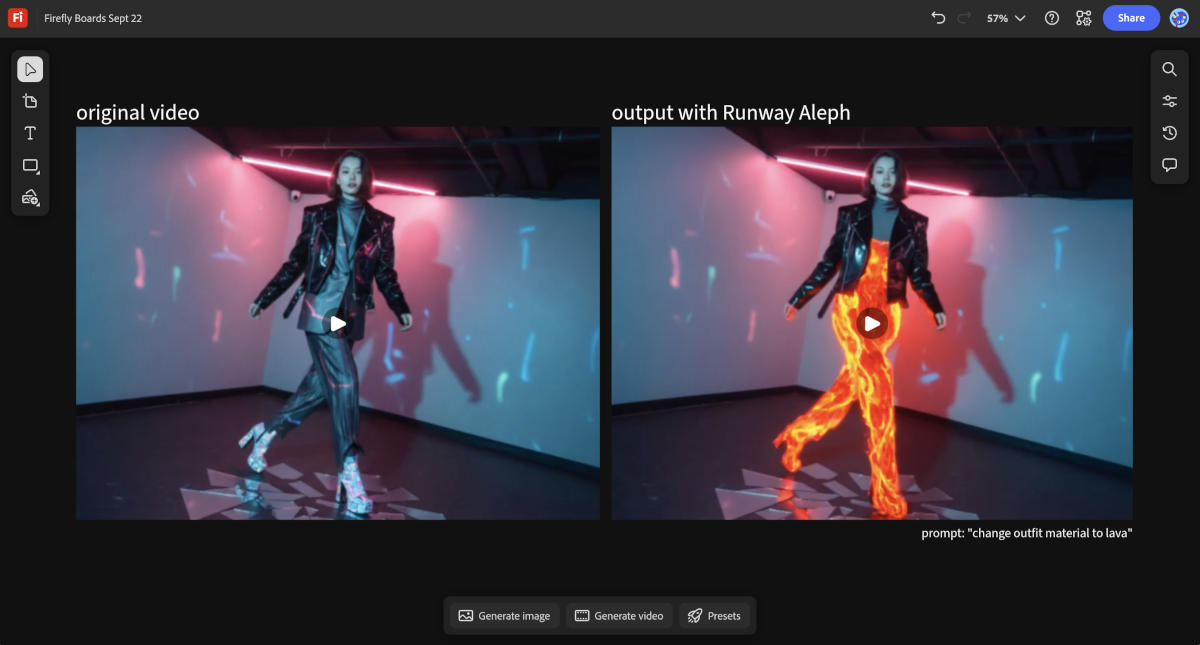
Task: Click Generate image button
Action: point(504,616)
